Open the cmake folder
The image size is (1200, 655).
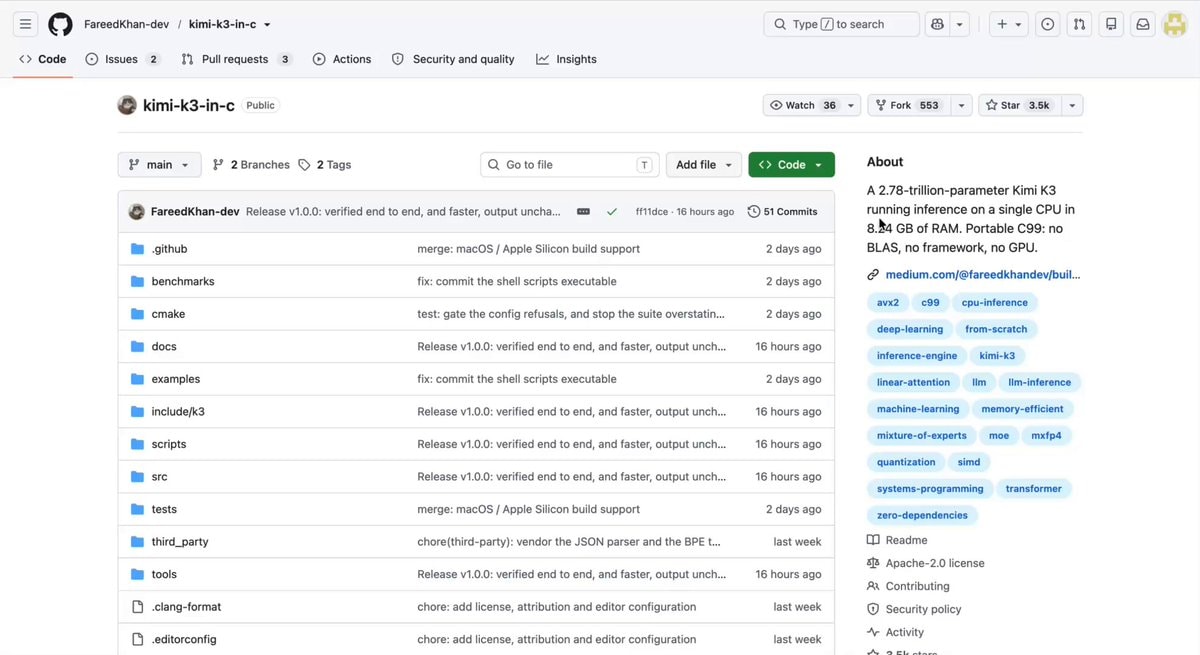pos(168,314)
